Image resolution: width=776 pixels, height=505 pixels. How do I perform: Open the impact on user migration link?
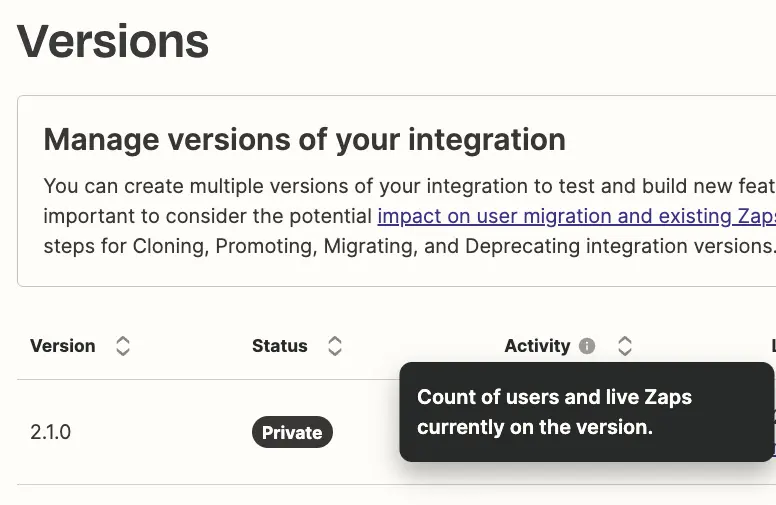(x=577, y=216)
